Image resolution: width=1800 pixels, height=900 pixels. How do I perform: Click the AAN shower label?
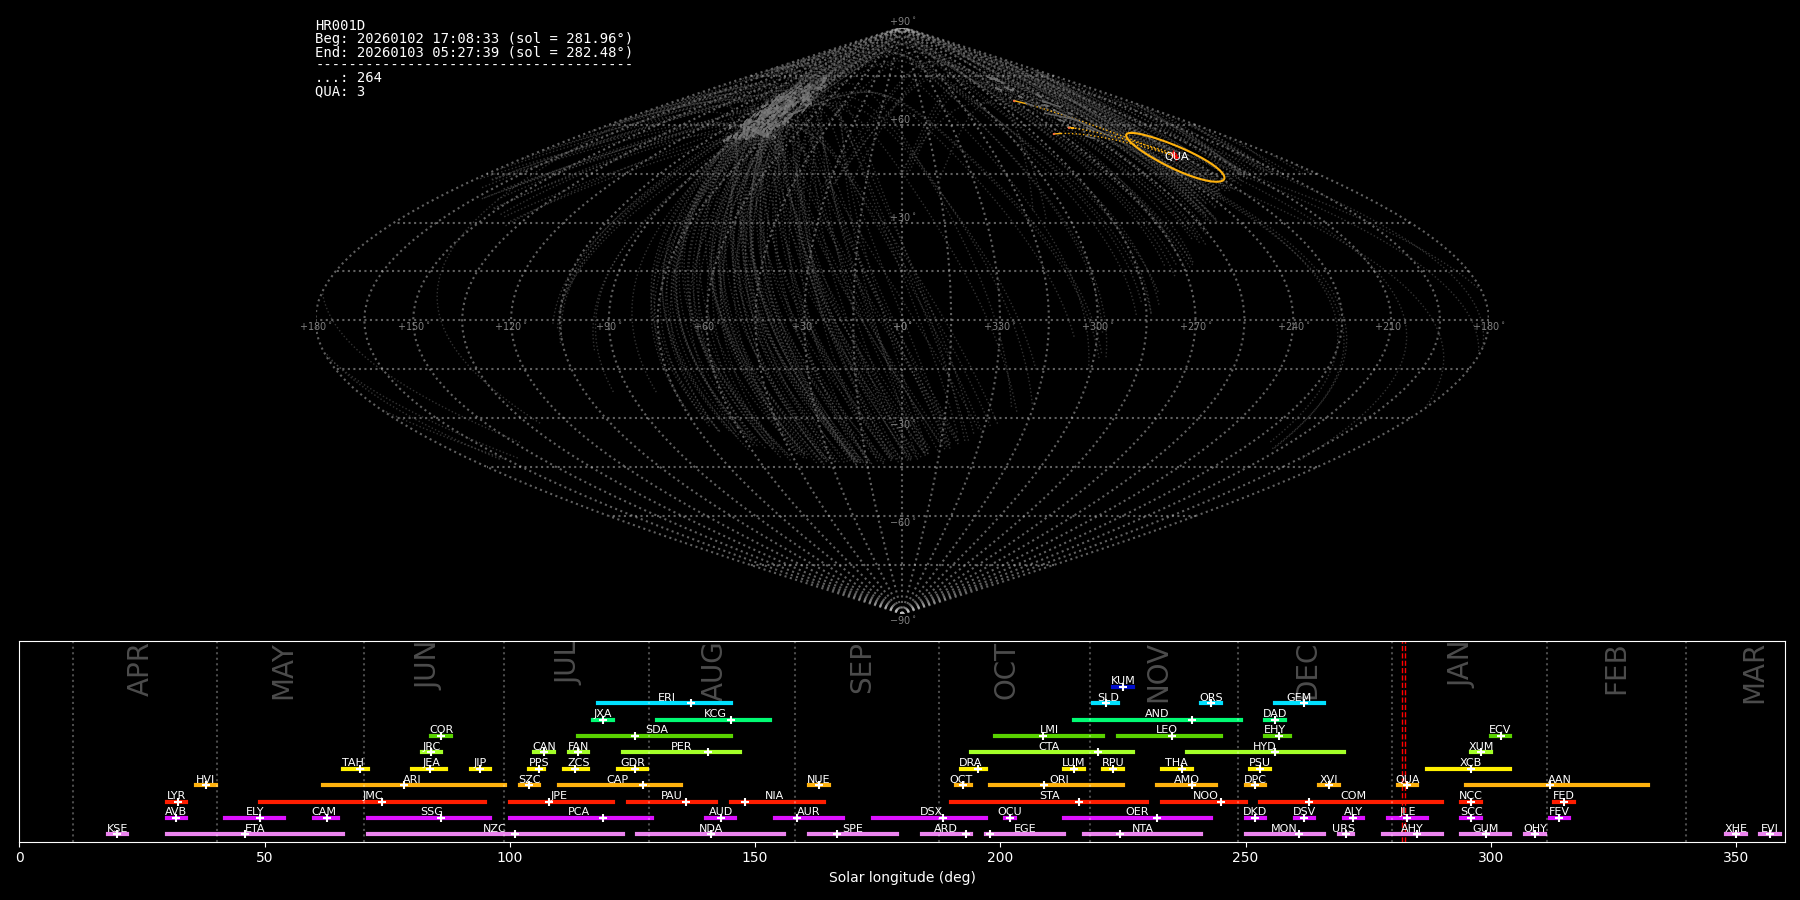[1559, 780]
